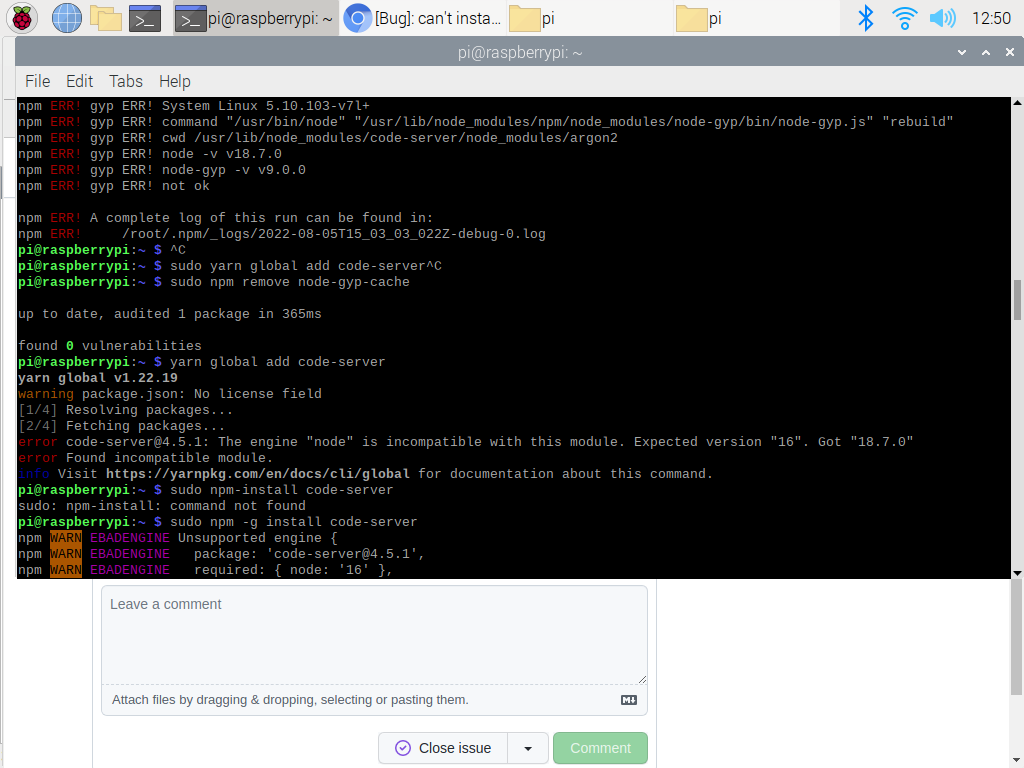This screenshot has width=1024, height=768.
Task: Click the browser page scrollbar
Action: (1017, 637)
